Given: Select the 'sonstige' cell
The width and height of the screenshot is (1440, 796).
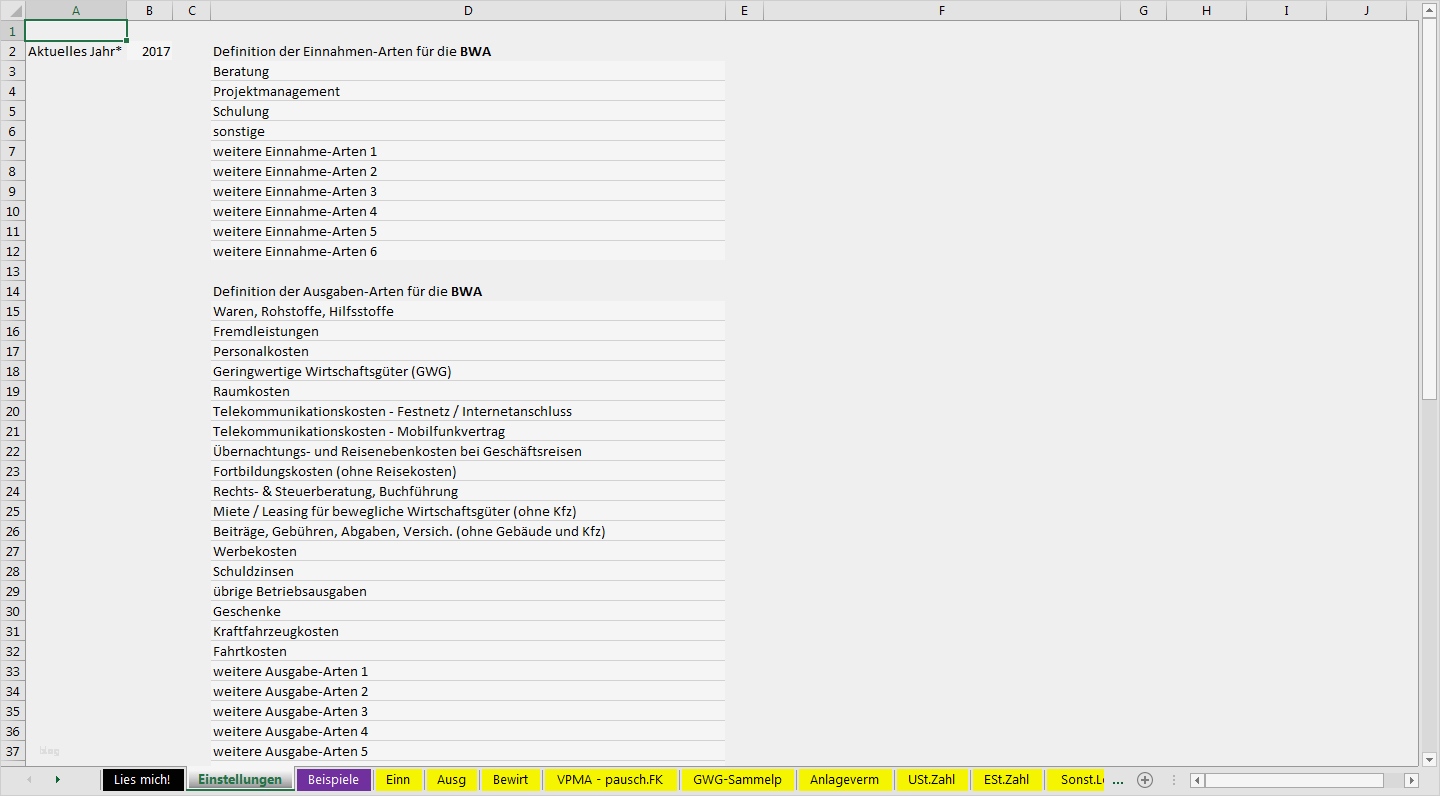Looking at the screenshot, I should pyautogui.click(x=468, y=131).
